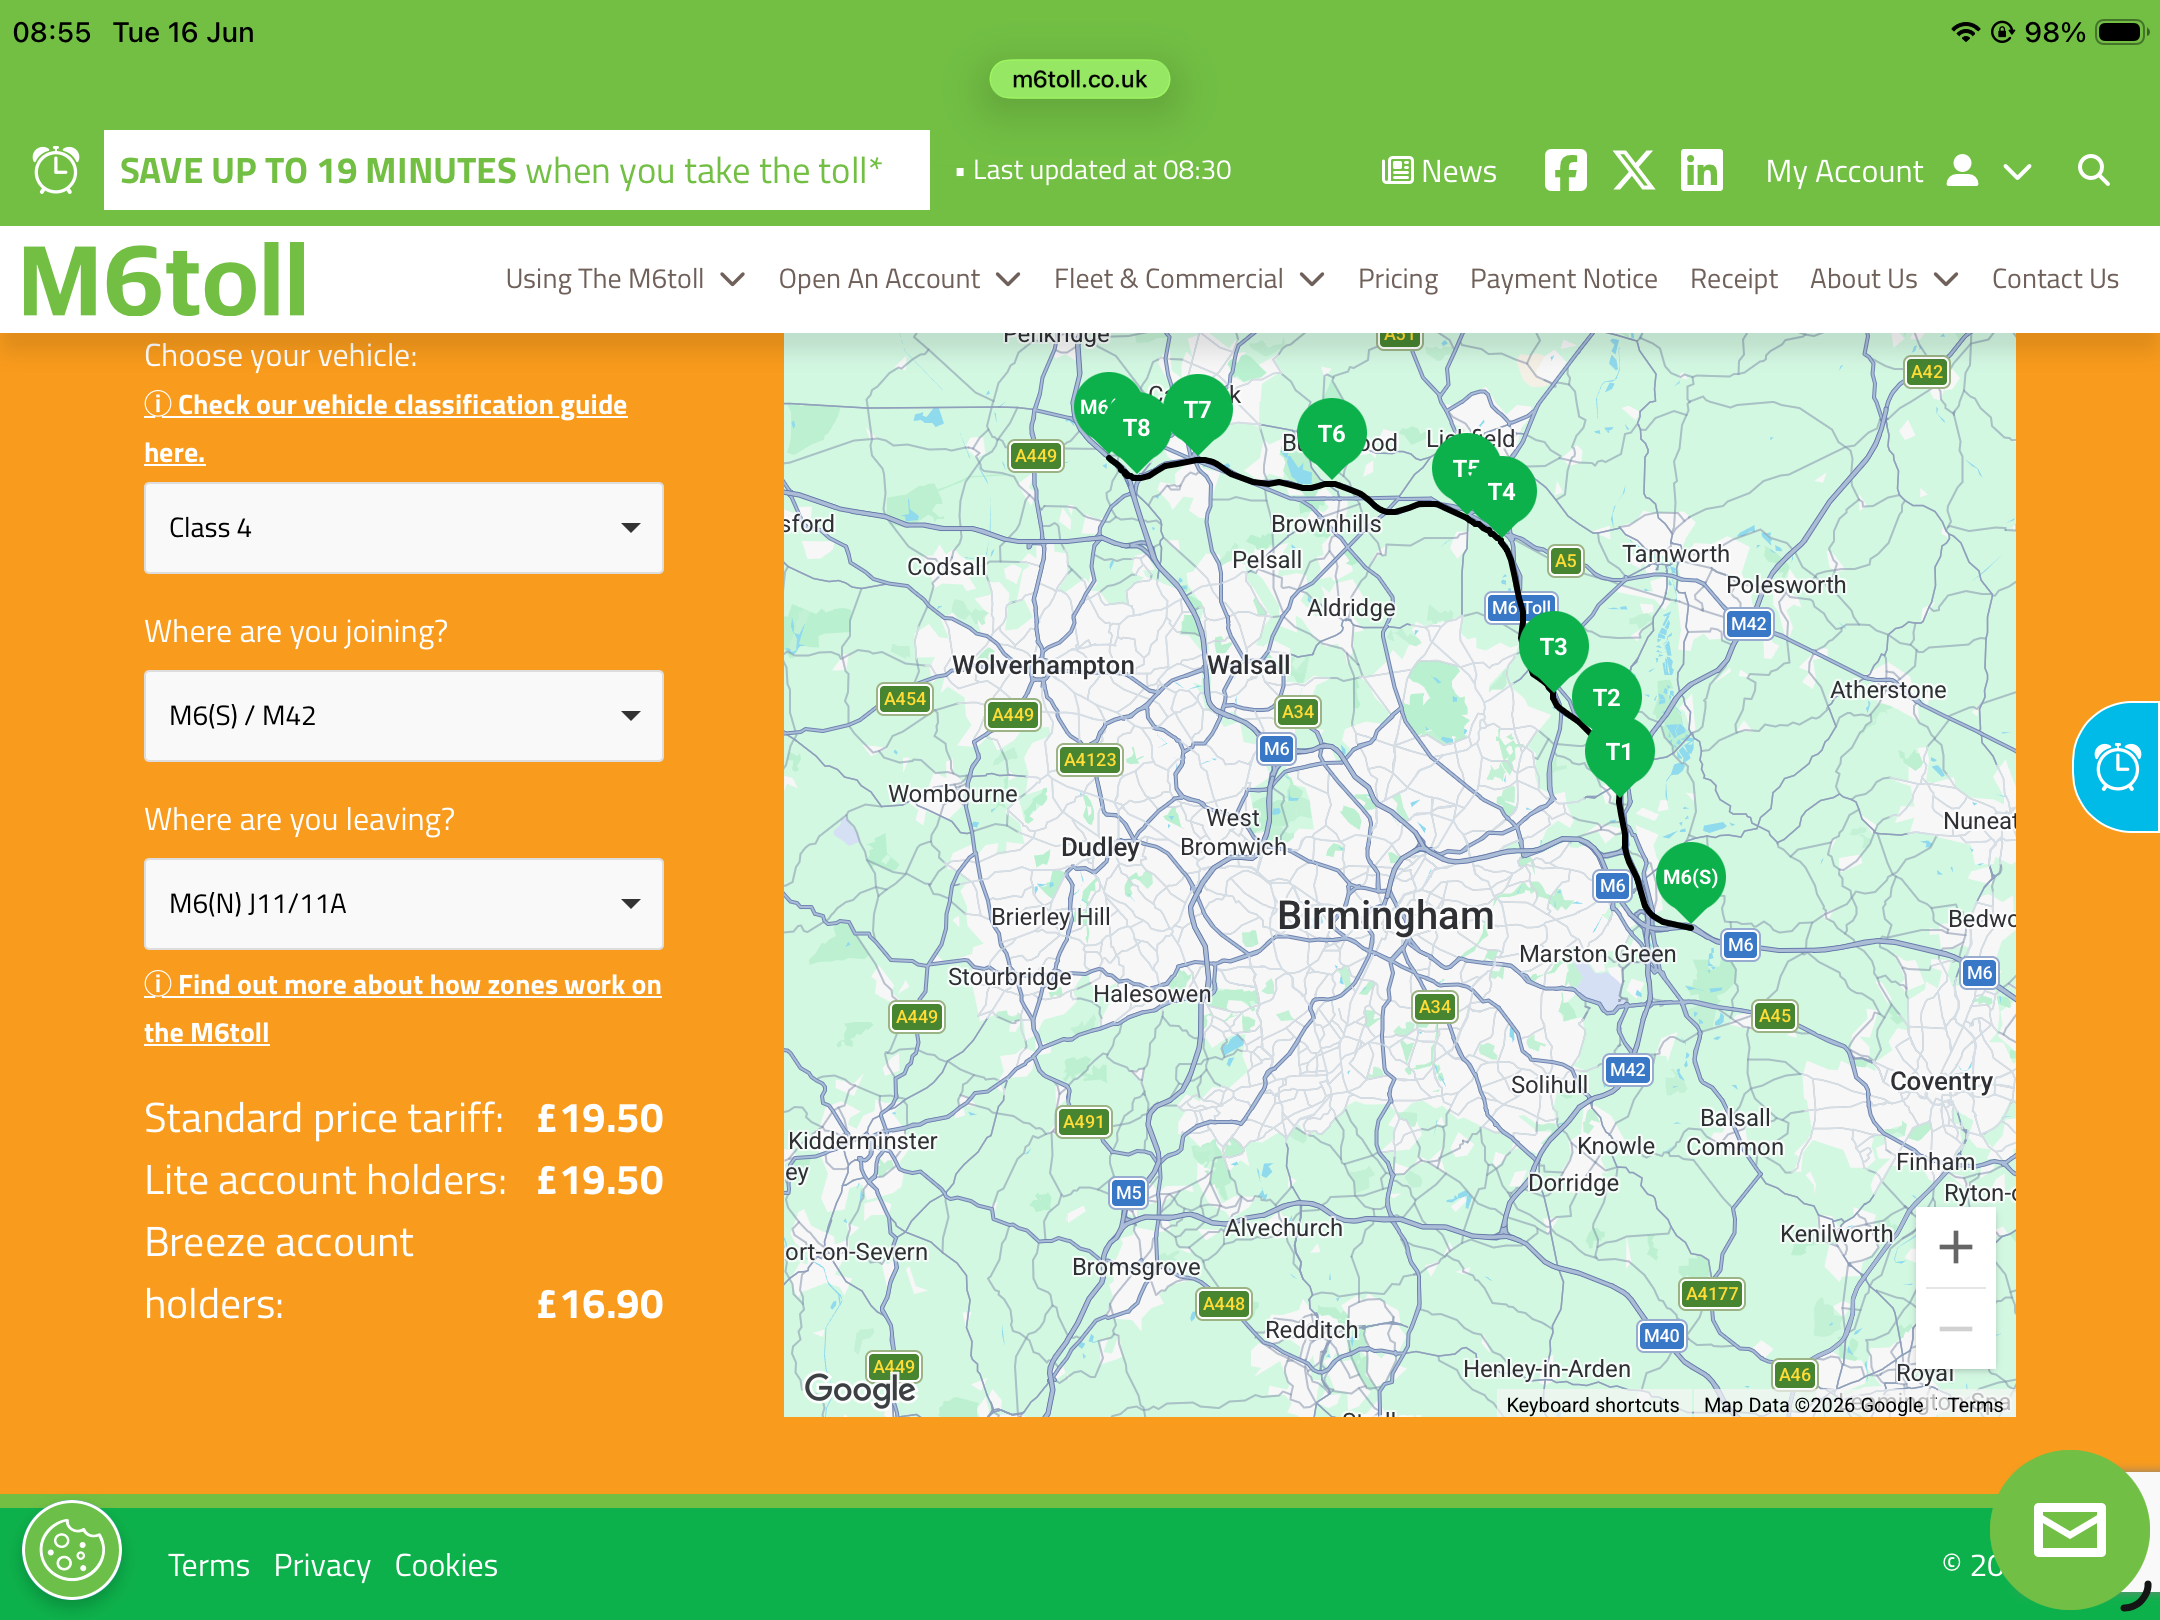Image resolution: width=2160 pixels, height=1620 pixels.
Task: Select the M6(S) map marker
Action: [1690, 880]
